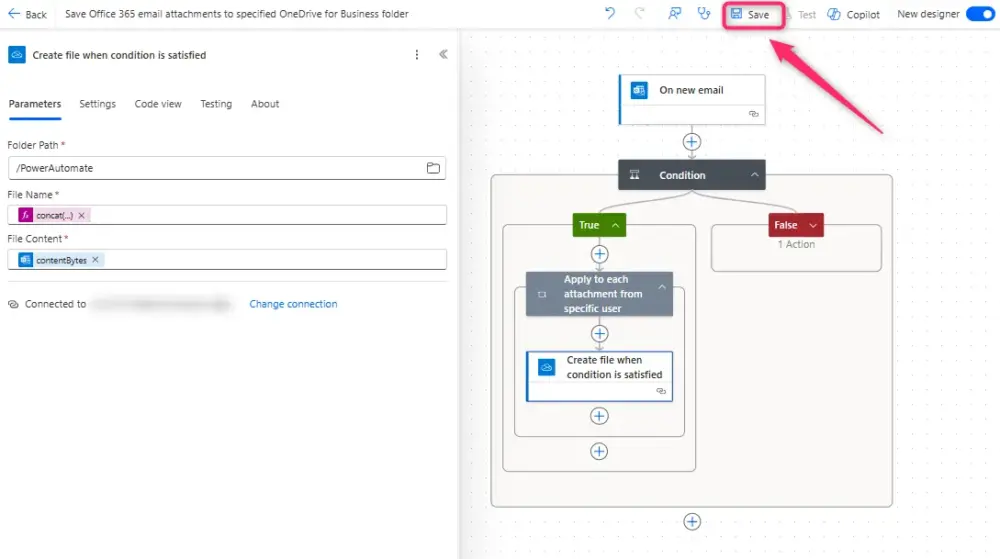The width and height of the screenshot is (1000, 559).
Task: Go Back using the top-left arrow
Action: pyautogui.click(x=27, y=15)
